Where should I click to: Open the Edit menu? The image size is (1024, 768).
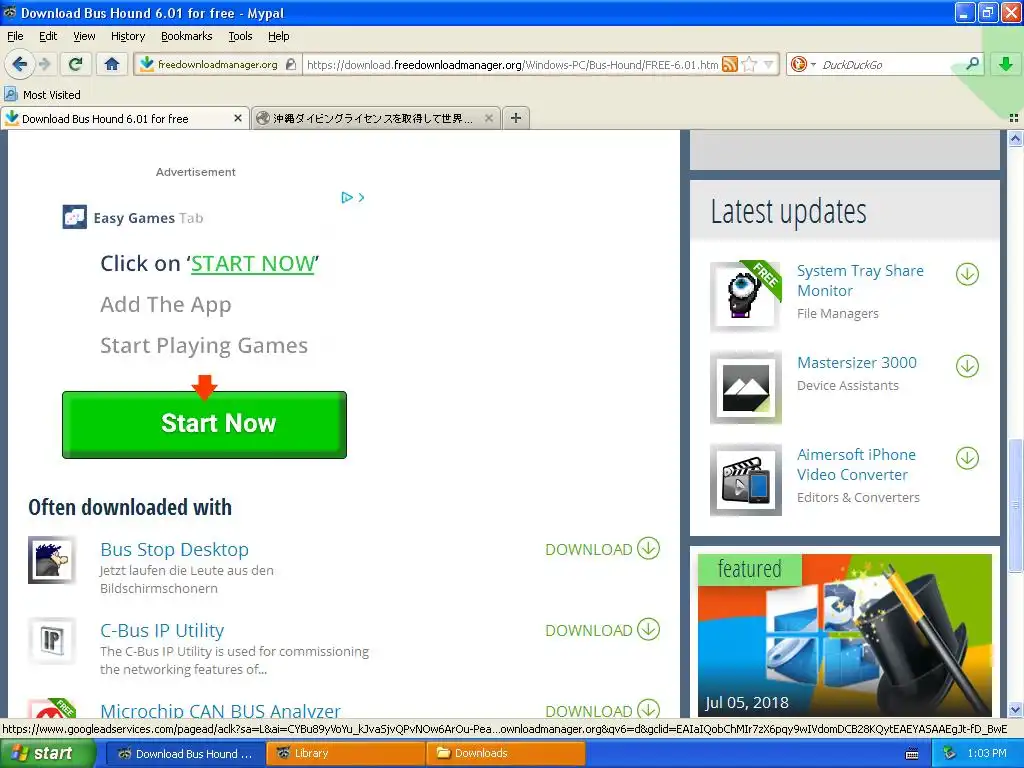(48, 36)
